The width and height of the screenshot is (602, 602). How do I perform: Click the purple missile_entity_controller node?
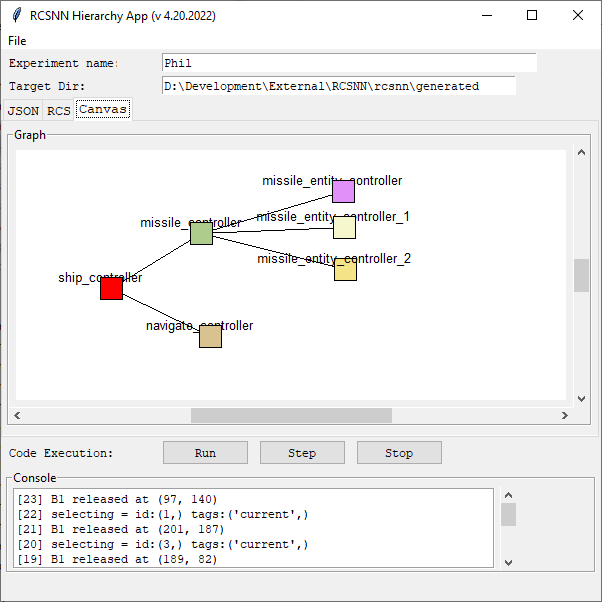point(343,191)
